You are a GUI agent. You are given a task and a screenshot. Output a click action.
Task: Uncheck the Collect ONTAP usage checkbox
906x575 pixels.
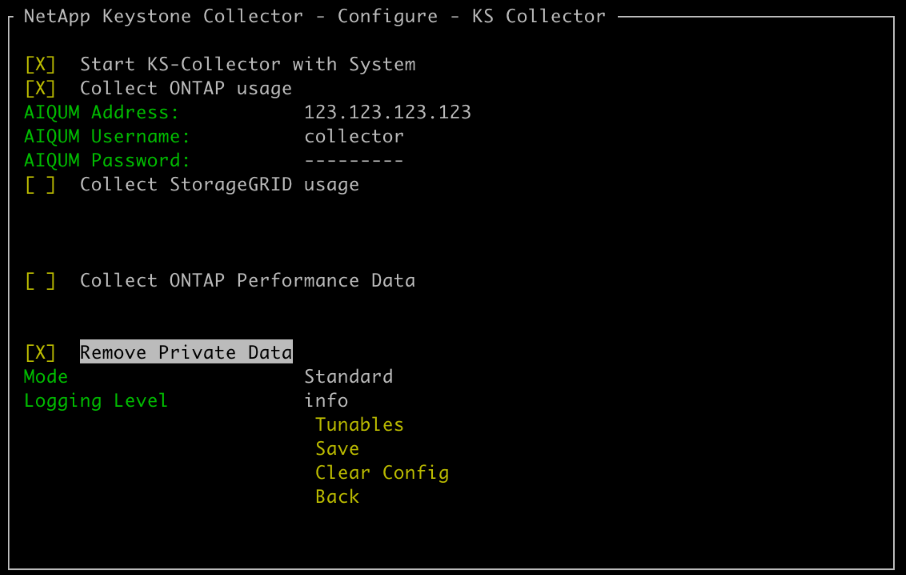40,89
